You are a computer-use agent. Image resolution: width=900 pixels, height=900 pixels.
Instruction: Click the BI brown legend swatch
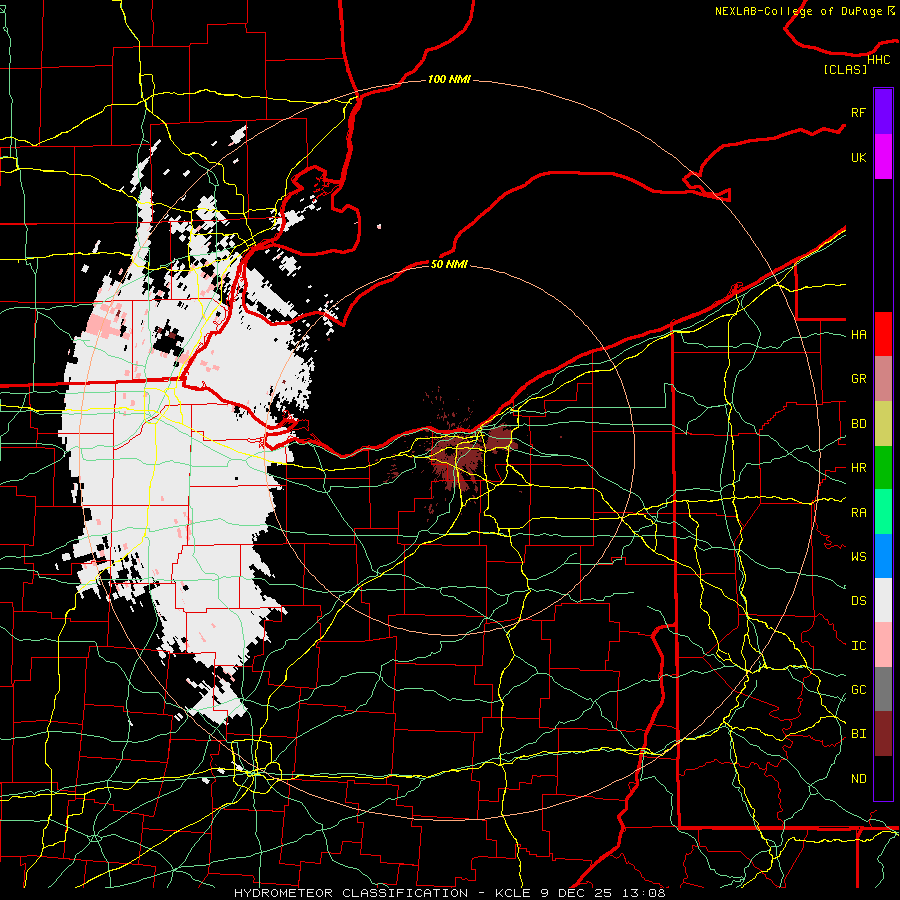coord(883,734)
